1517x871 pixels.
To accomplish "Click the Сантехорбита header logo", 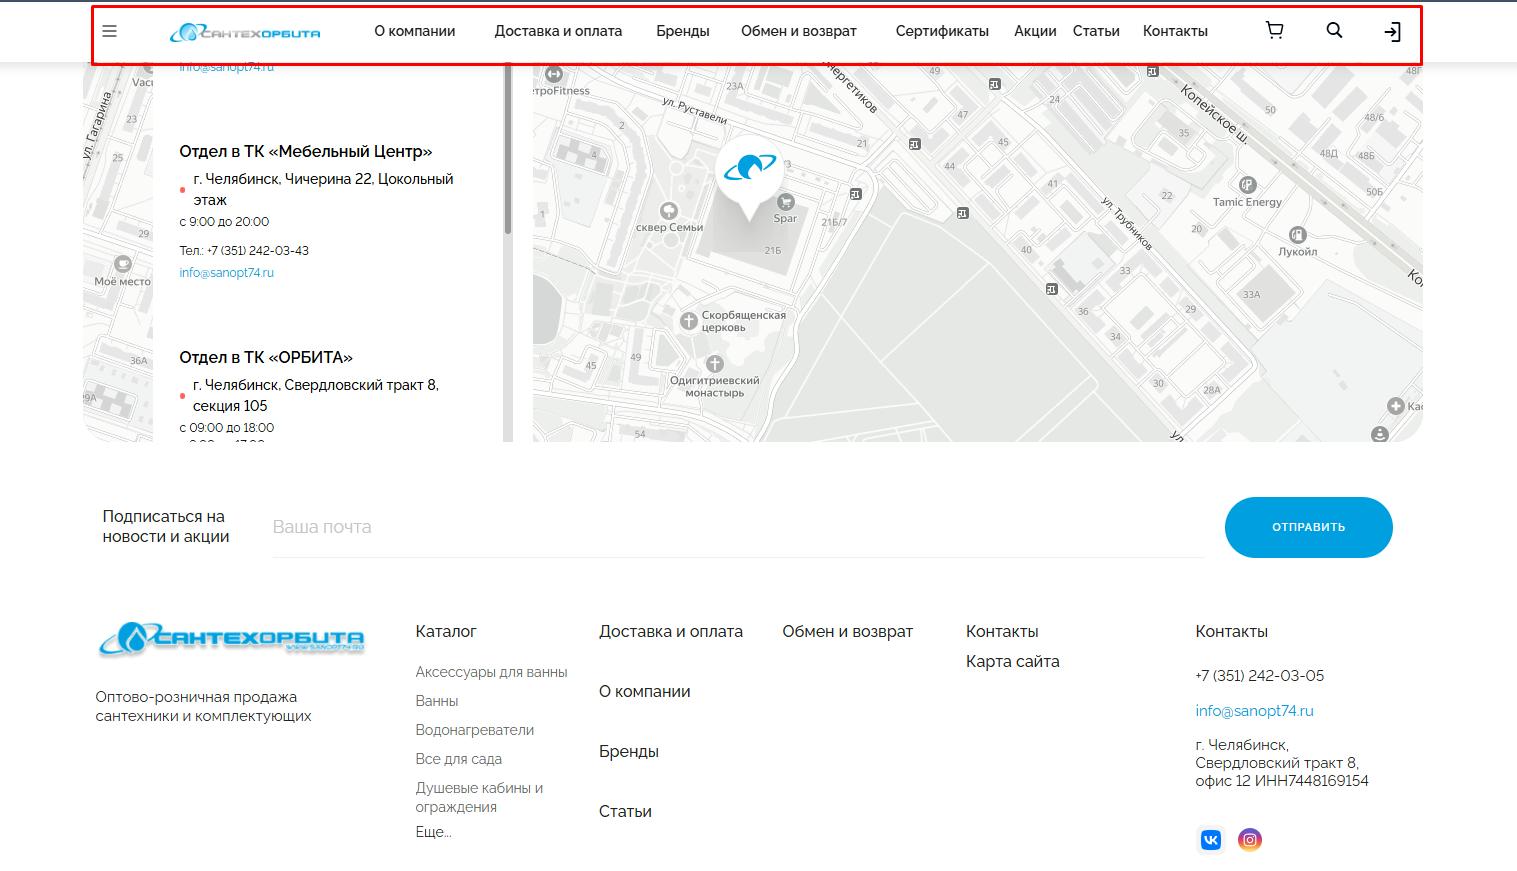I will (245, 33).
